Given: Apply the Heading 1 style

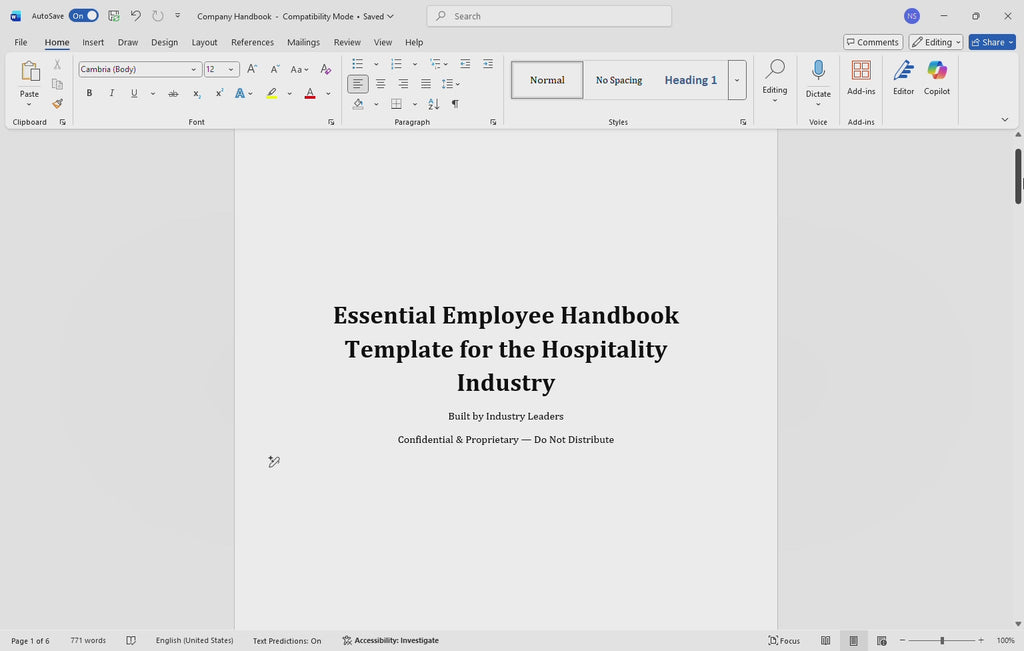Looking at the screenshot, I should [690, 79].
